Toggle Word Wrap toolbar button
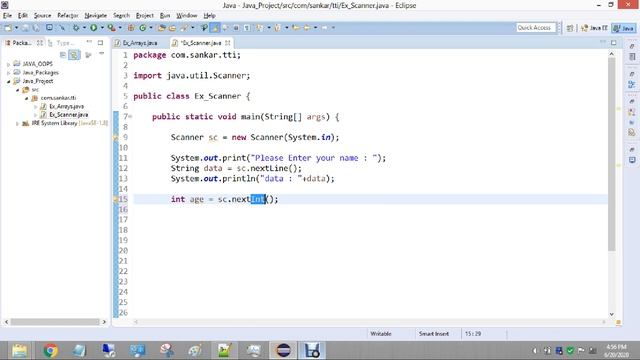640x360 pixels. [226, 28]
